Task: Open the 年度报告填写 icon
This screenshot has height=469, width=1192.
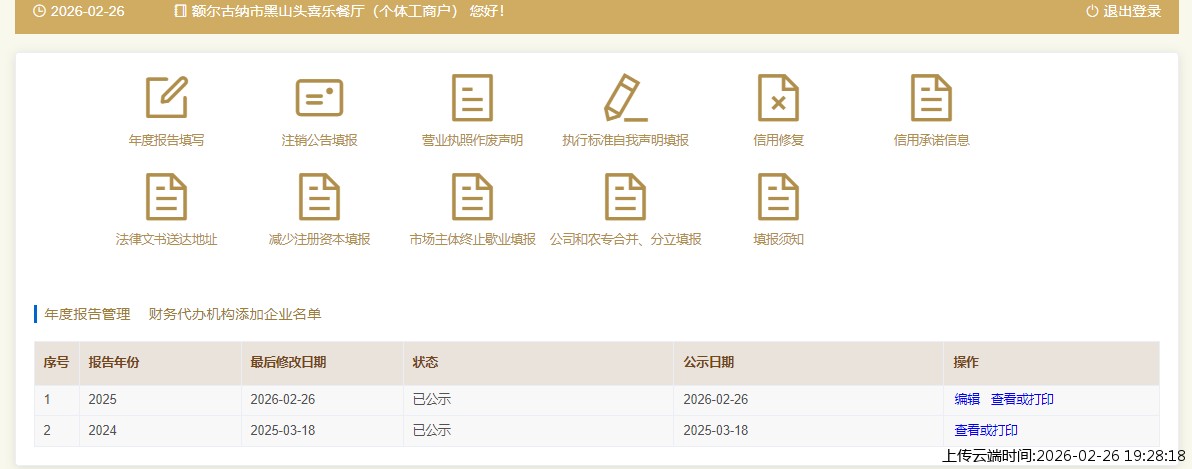Action: pos(167,98)
